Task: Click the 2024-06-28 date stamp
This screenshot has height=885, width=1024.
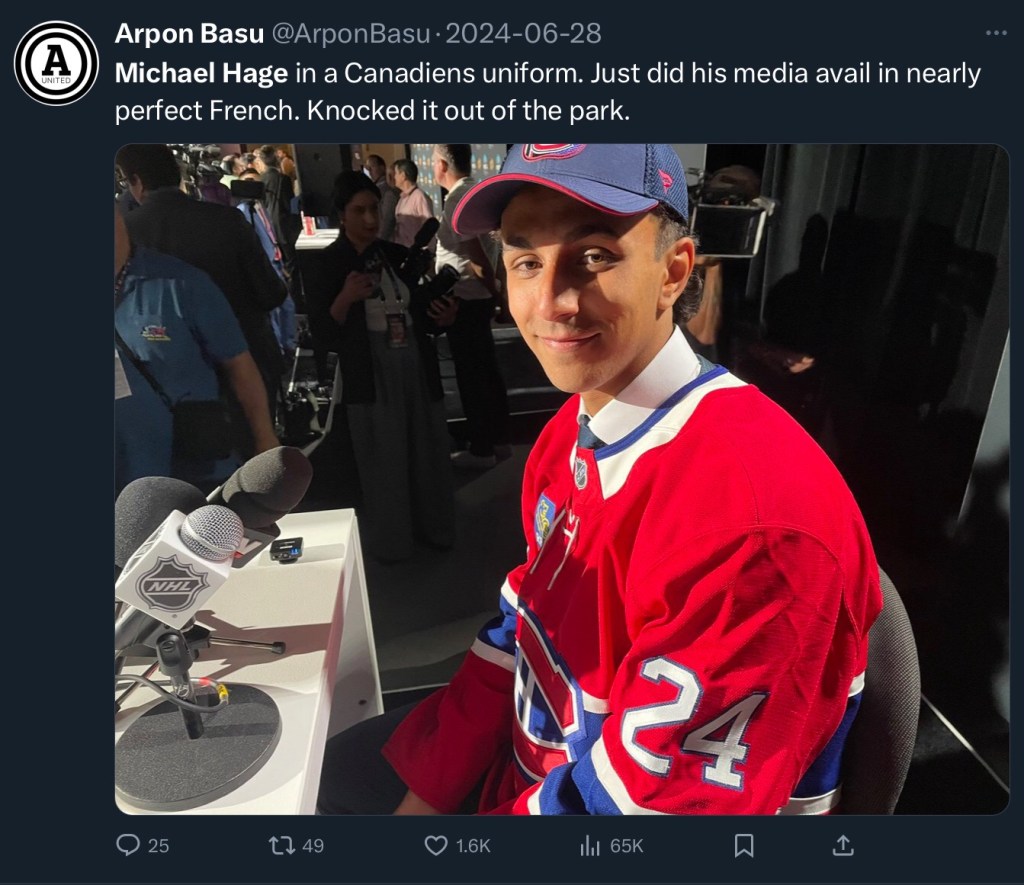Action: (523, 34)
